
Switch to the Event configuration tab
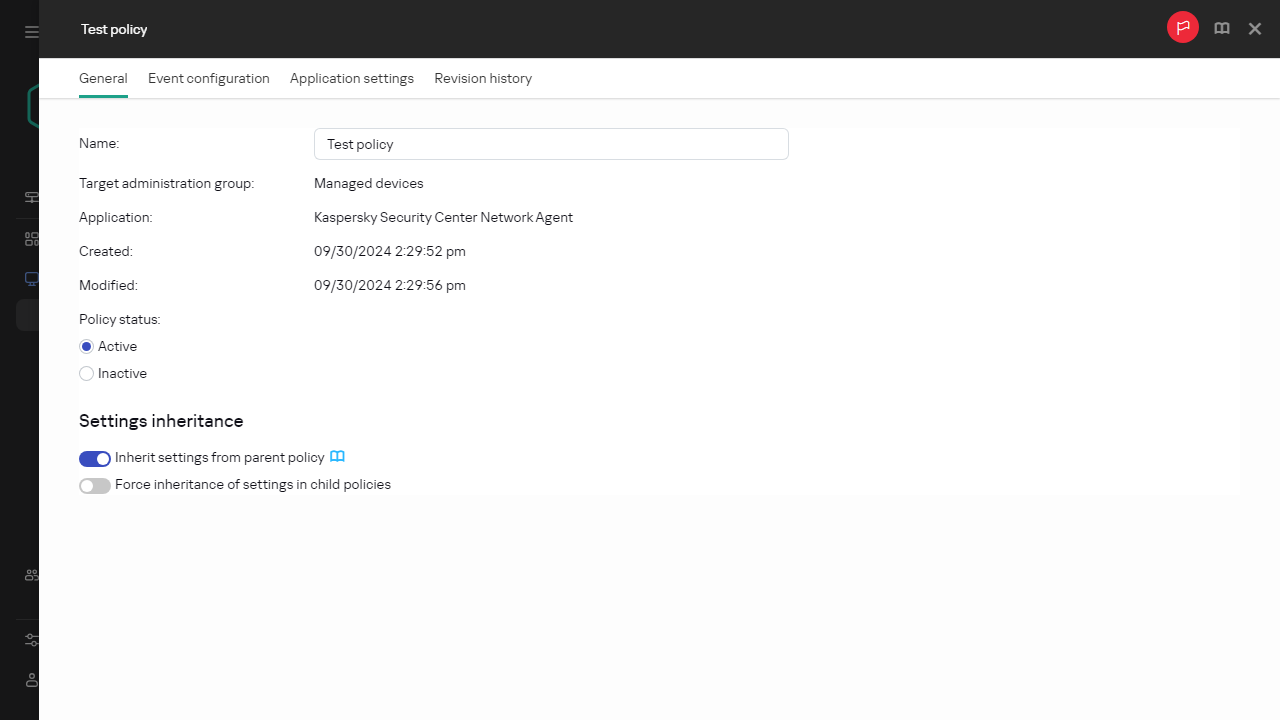point(208,78)
